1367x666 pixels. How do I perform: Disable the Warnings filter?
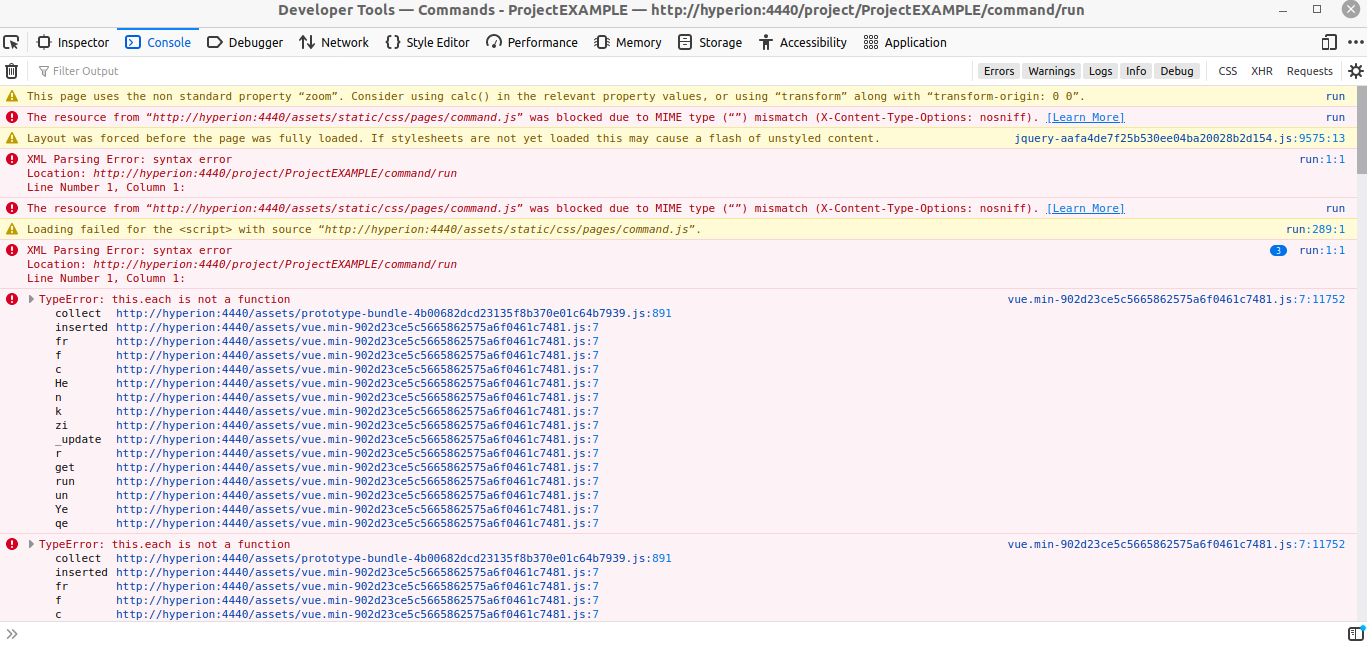(x=1051, y=71)
